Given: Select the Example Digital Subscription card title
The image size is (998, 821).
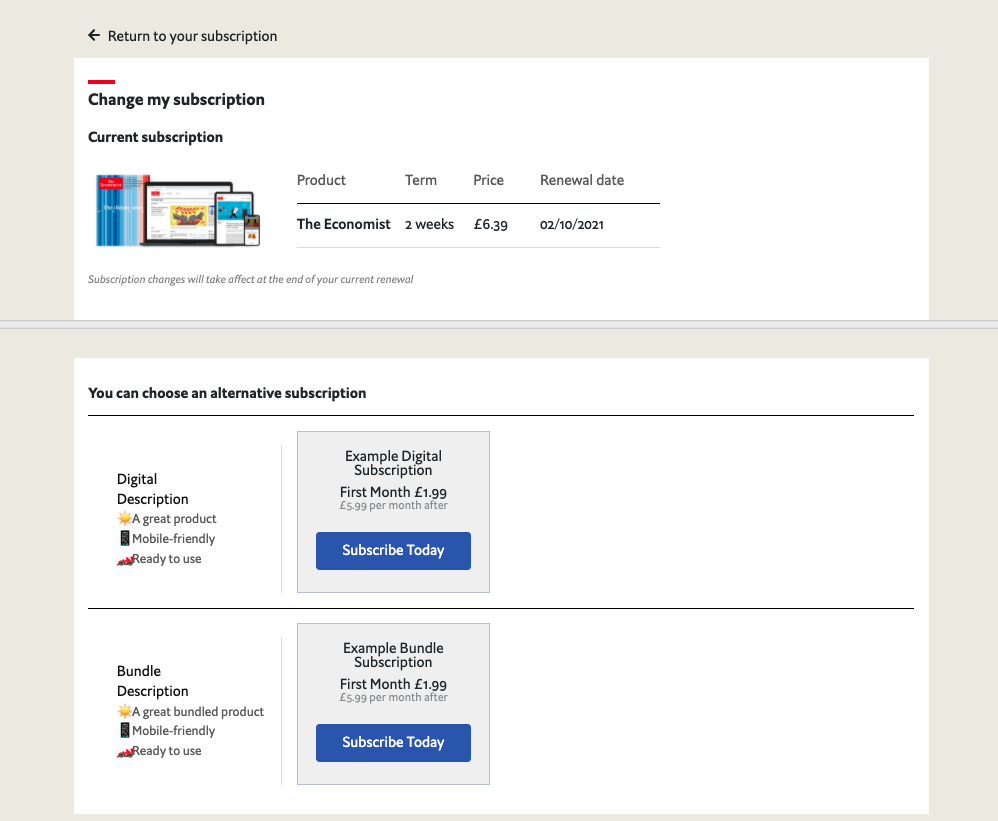Looking at the screenshot, I should point(393,463).
